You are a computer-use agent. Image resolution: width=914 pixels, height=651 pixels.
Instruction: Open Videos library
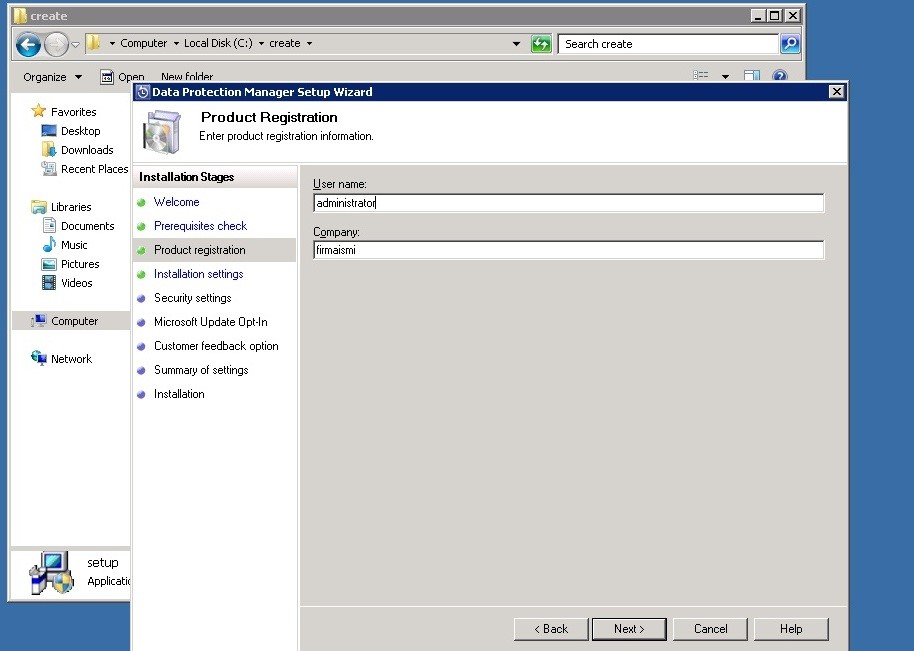tap(76, 283)
